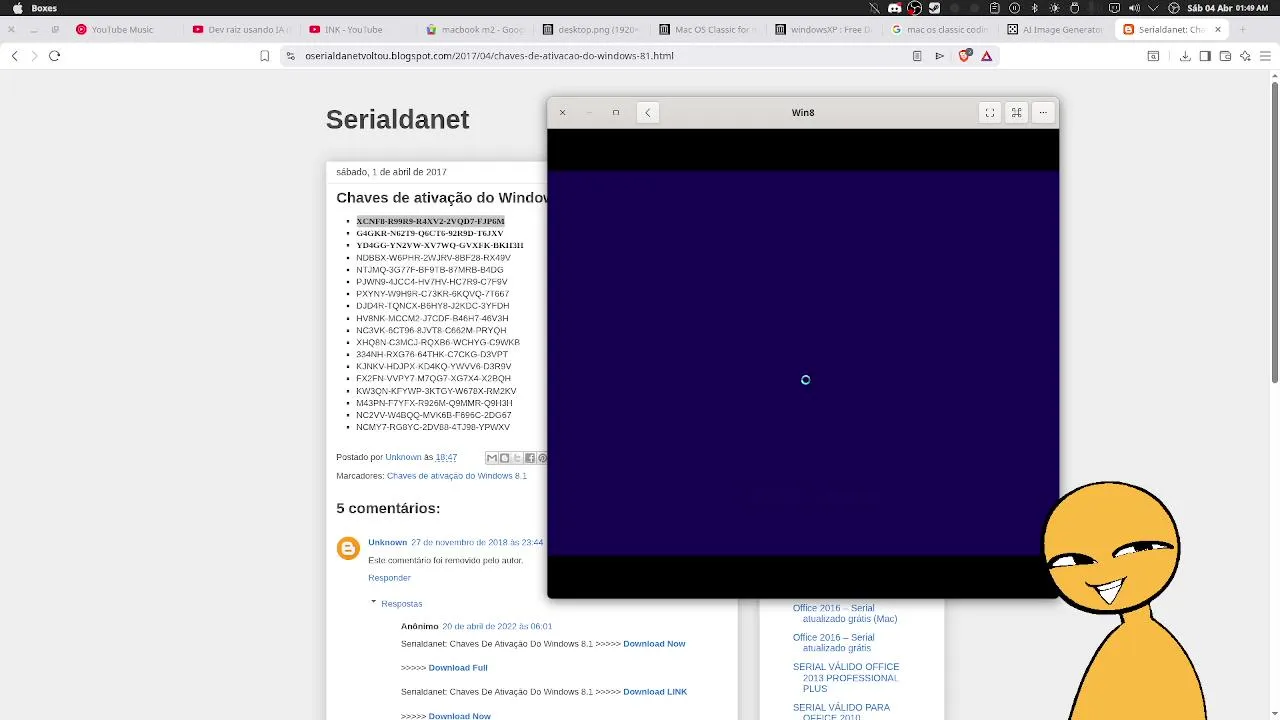The height and width of the screenshot is (720, 1280).
Task: Click inside the Win8 virtual machine display
Action: [803, 363]
